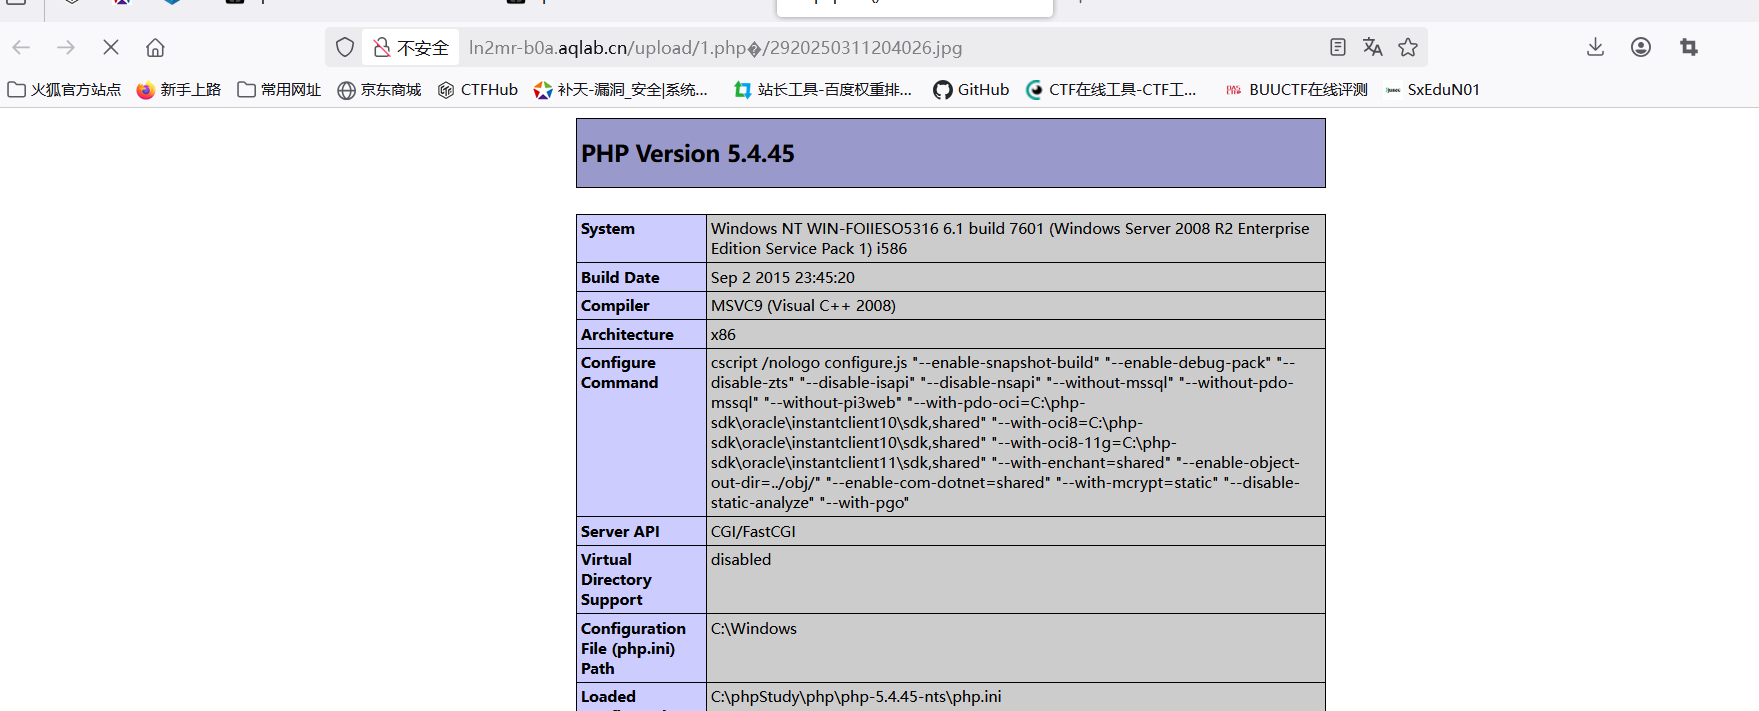Bookmark this page with the star icon
1759x711 pixels.
[x=1408, y=47]
